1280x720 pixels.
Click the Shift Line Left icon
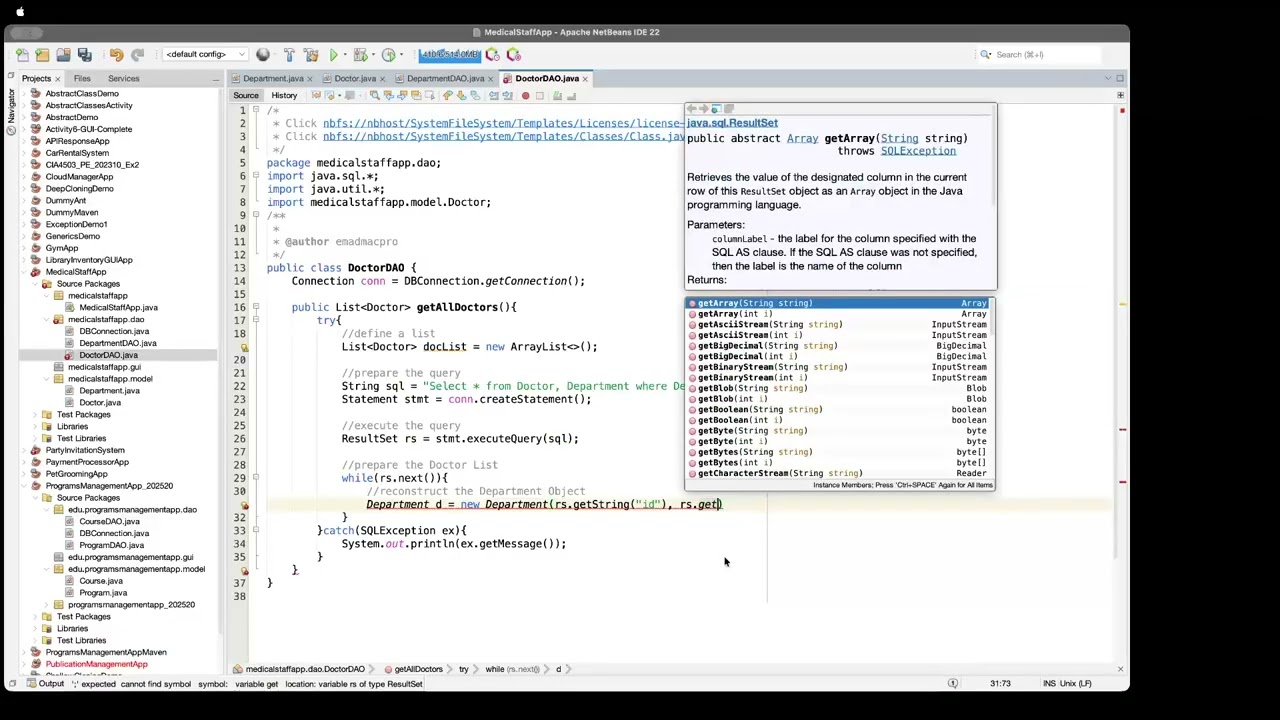click(494, 96)
